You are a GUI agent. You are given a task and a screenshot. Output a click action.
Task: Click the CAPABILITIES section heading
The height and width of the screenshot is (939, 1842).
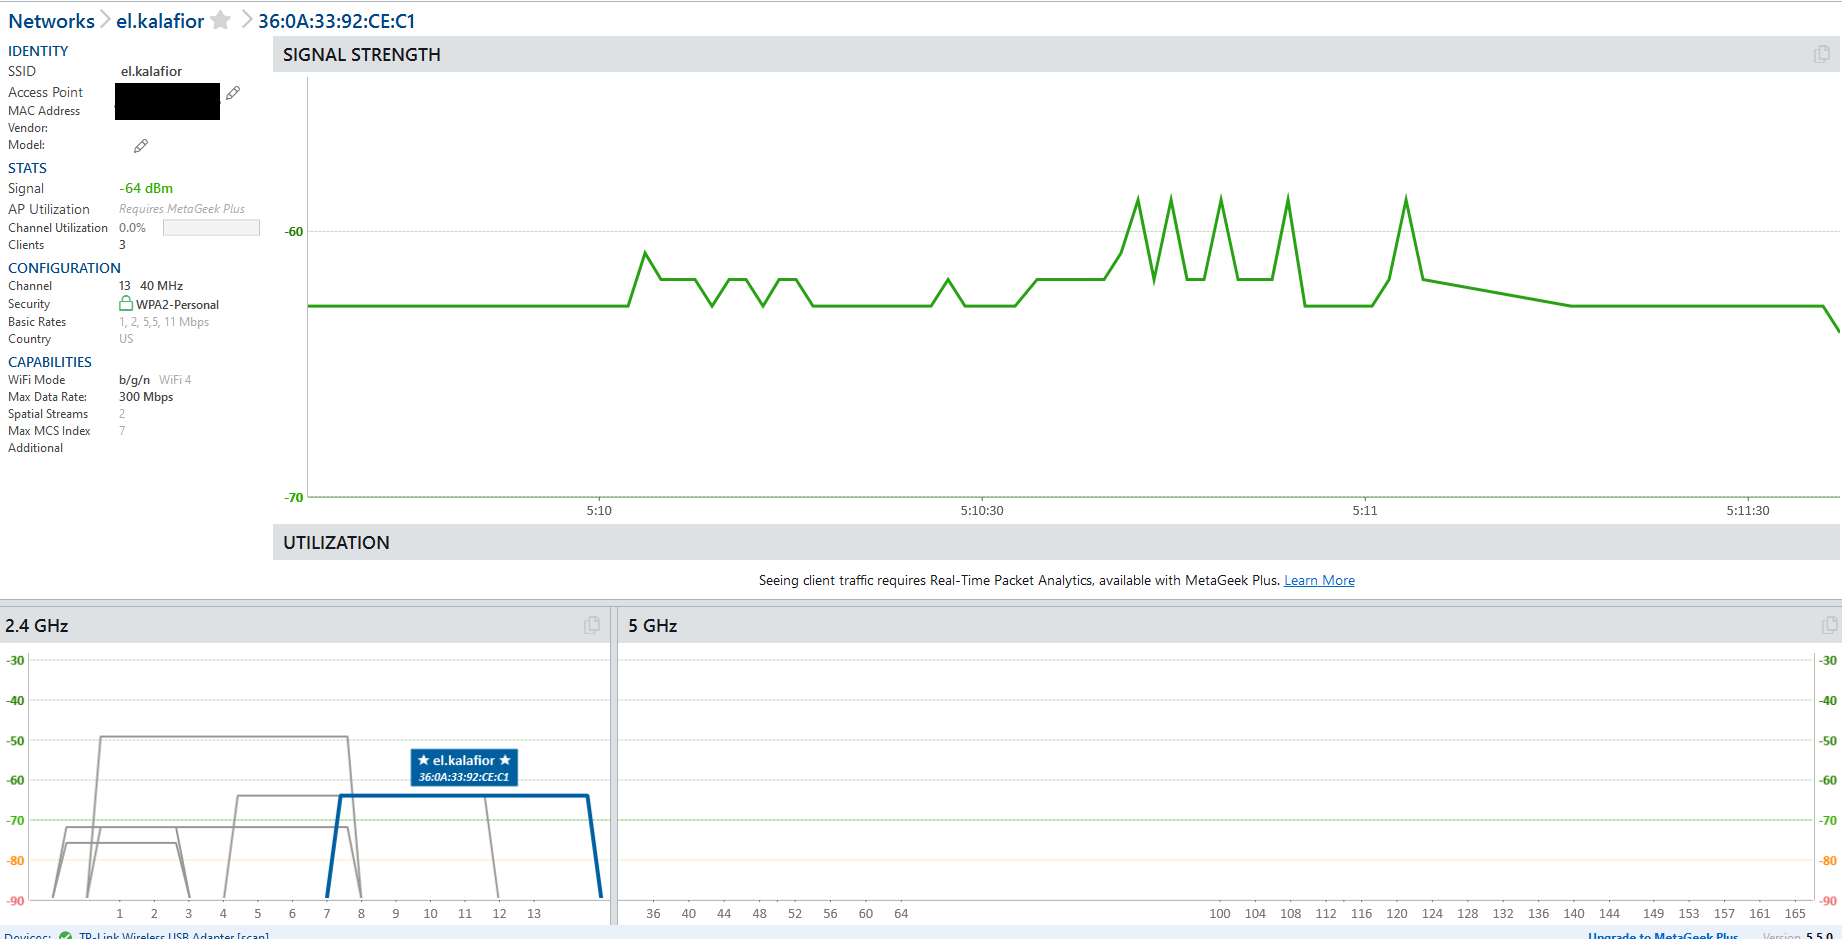pos(50,362)
